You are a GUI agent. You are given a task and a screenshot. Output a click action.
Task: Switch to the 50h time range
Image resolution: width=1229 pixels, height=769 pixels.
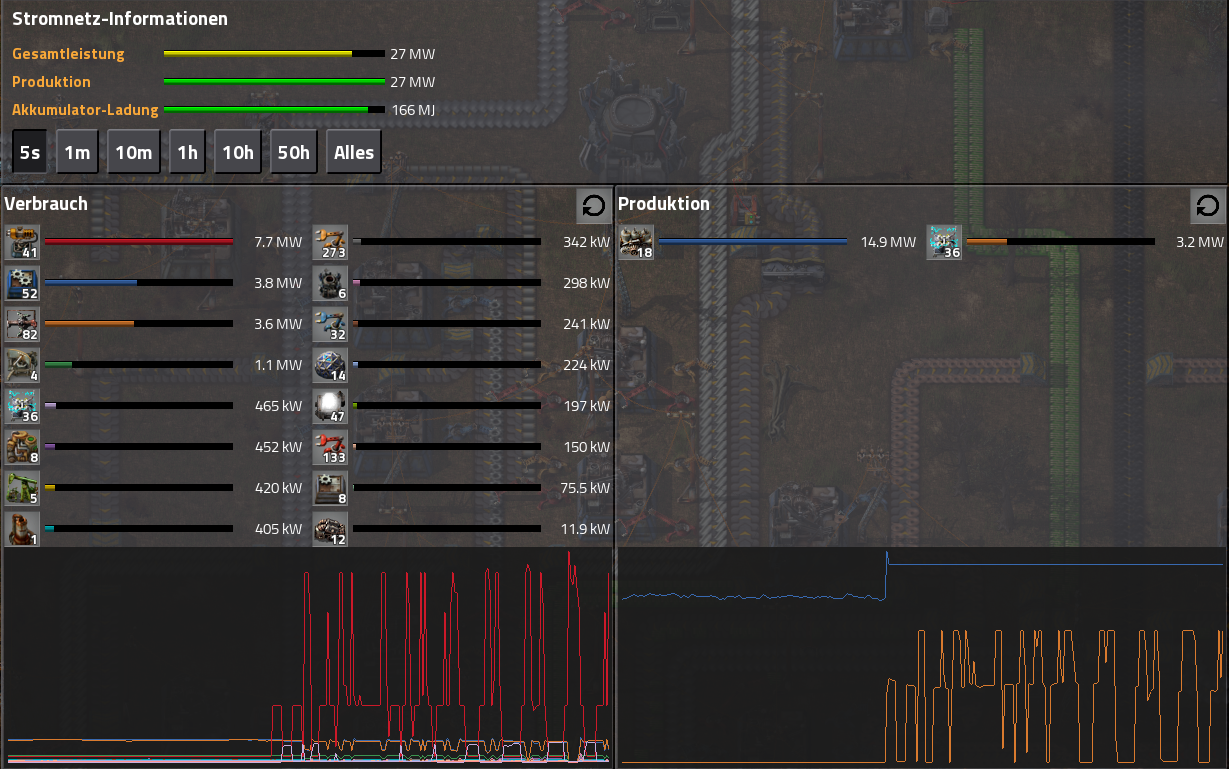294,152
